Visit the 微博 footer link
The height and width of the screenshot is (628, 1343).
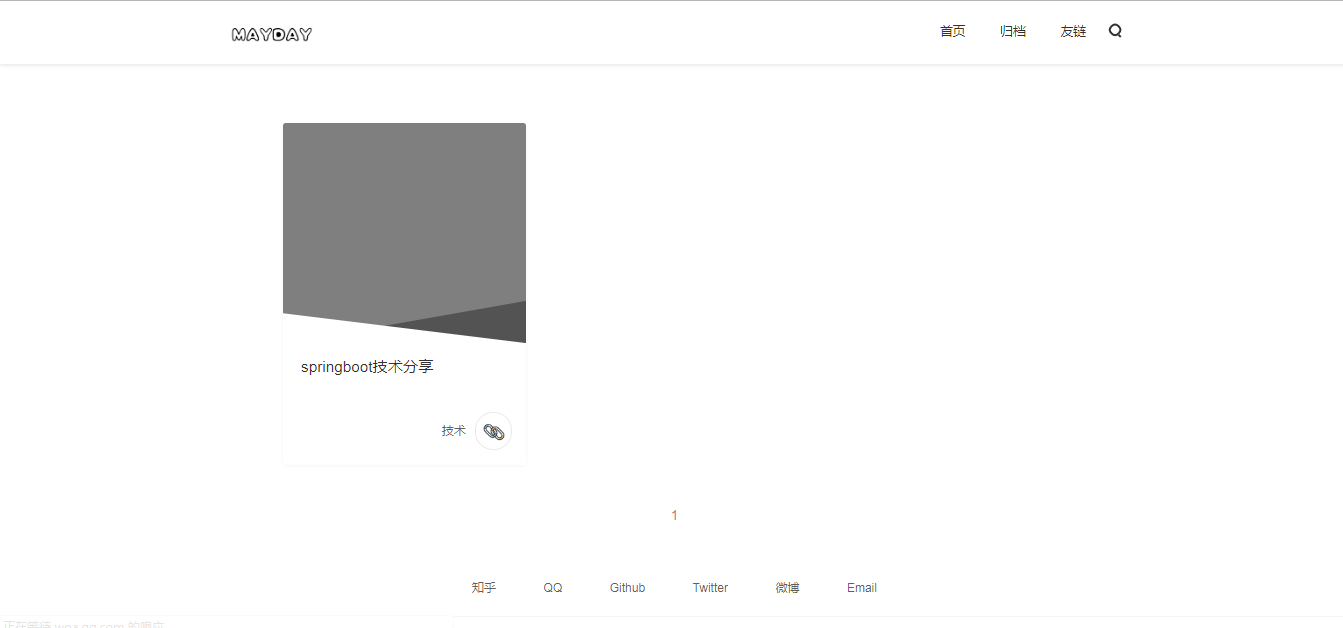coord(787,588)
